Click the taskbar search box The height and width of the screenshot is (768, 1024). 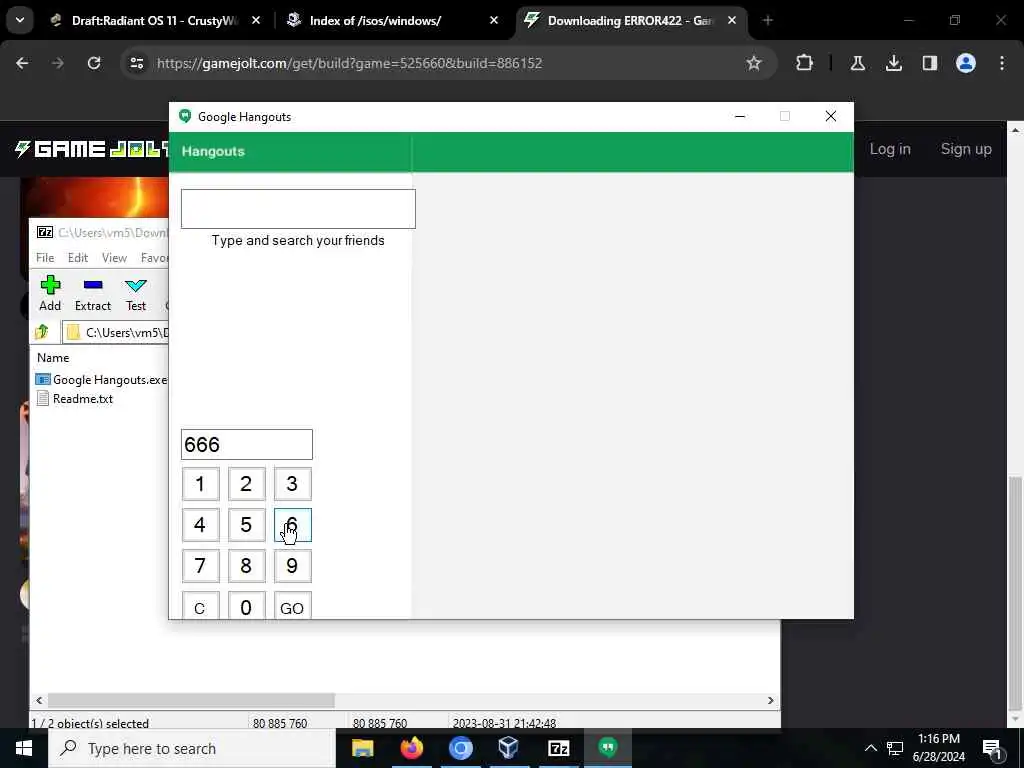pyautogui.click(x=191, y=748)
